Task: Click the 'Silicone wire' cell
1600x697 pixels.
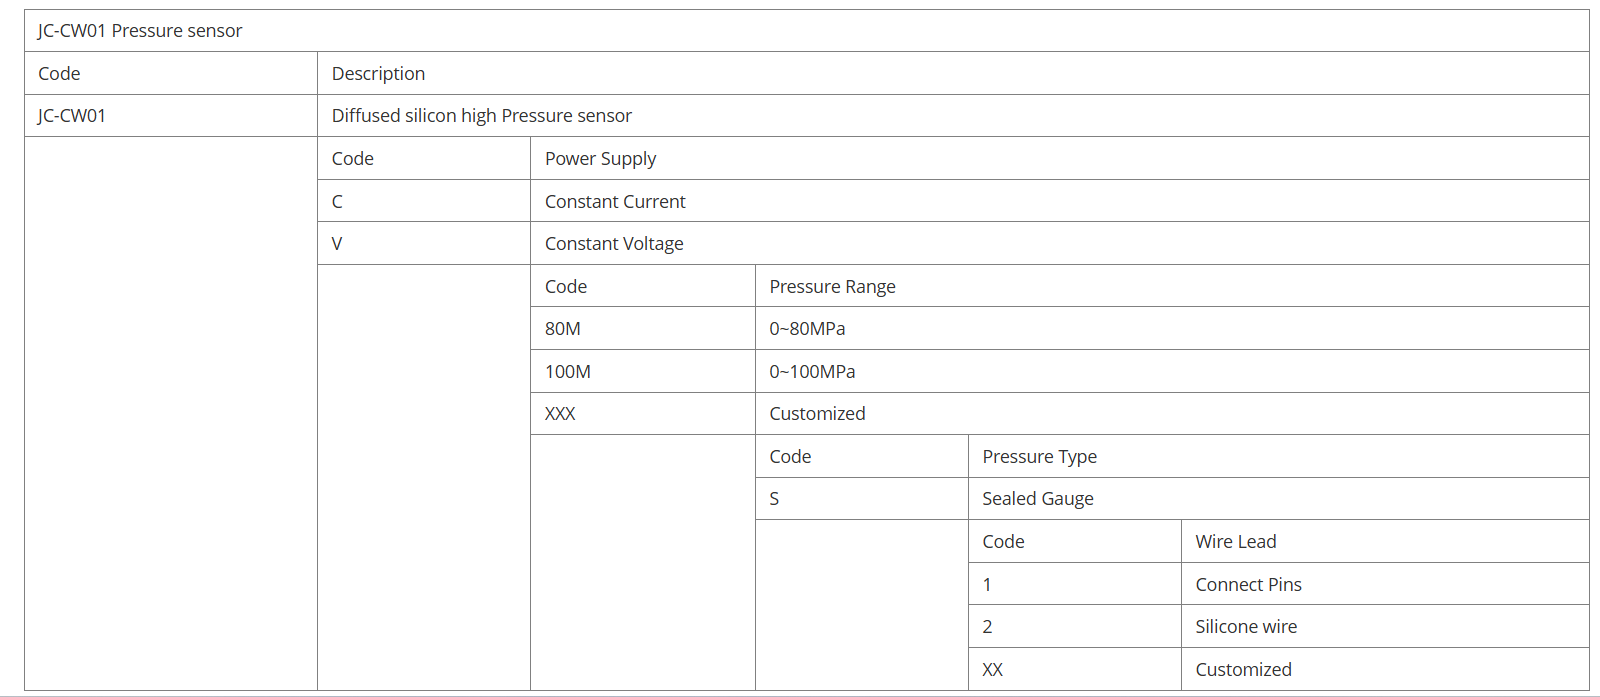Action: 1246,627
